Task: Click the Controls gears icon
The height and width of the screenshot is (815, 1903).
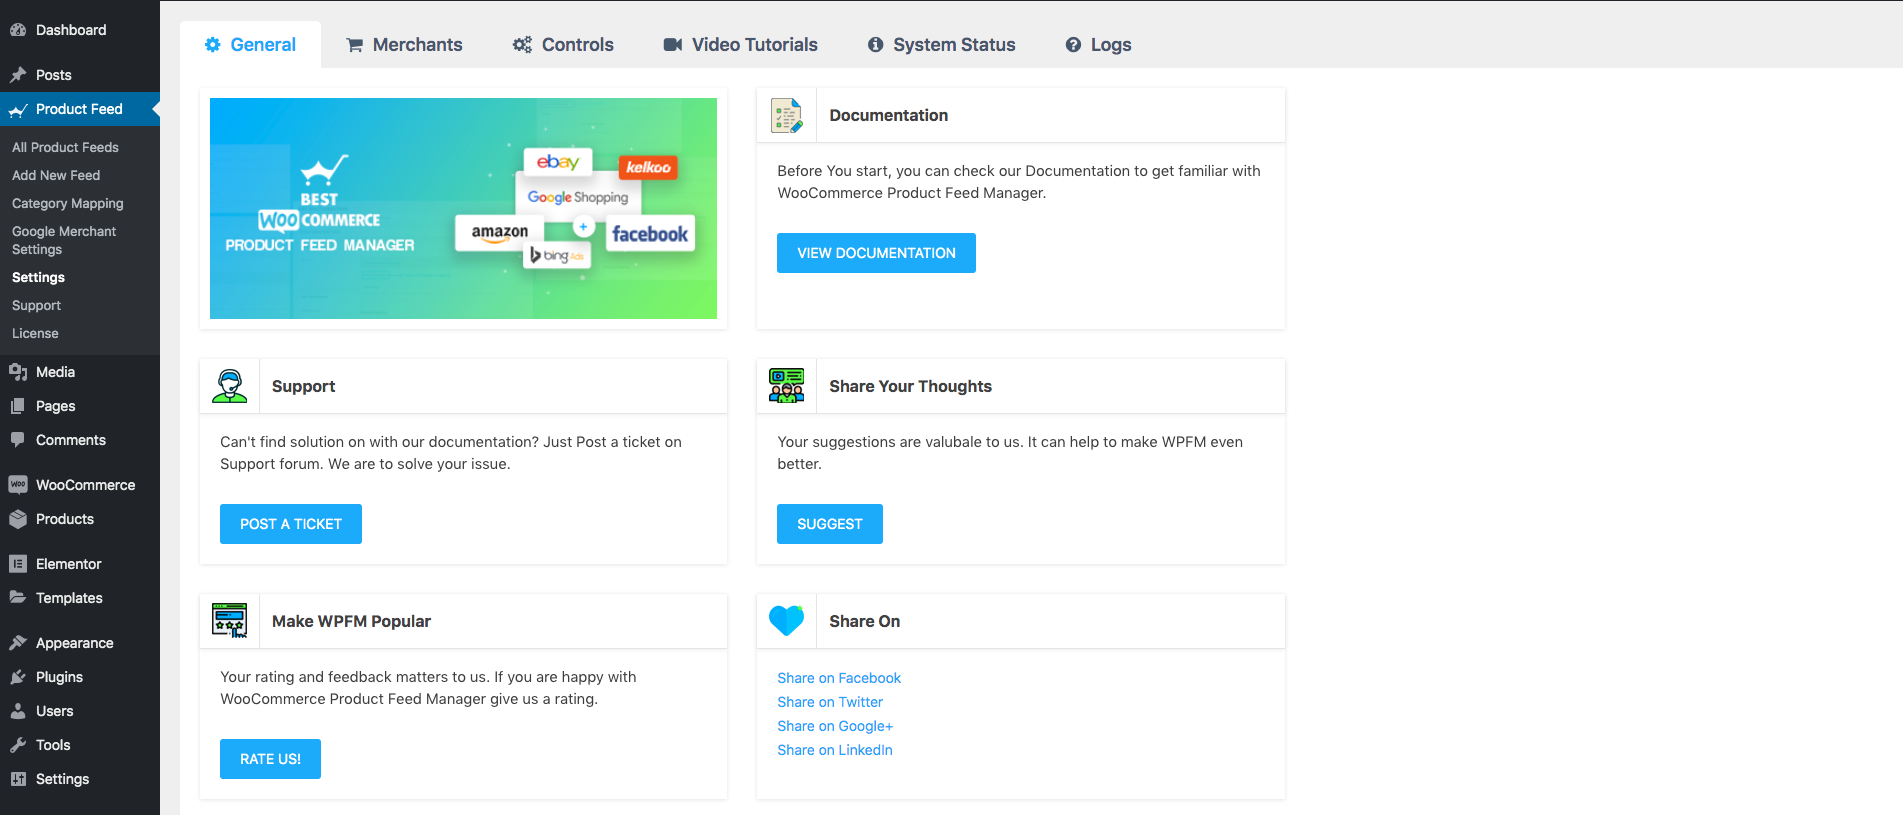Action: tap(522, 45)
